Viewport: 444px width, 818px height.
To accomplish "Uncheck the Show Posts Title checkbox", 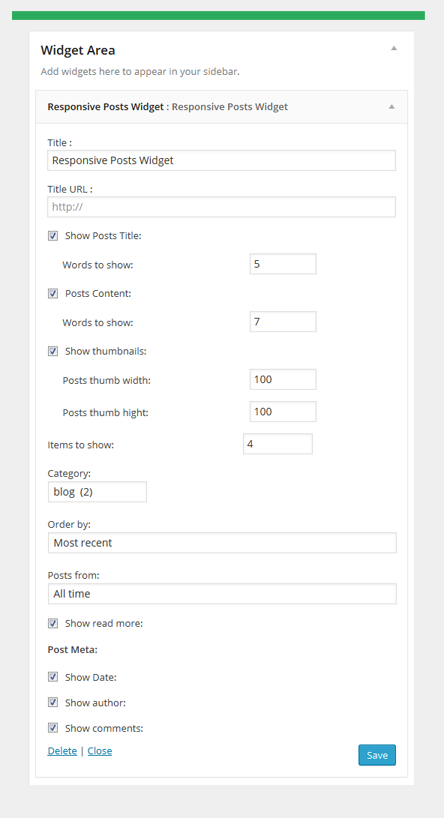I will 53,236.
